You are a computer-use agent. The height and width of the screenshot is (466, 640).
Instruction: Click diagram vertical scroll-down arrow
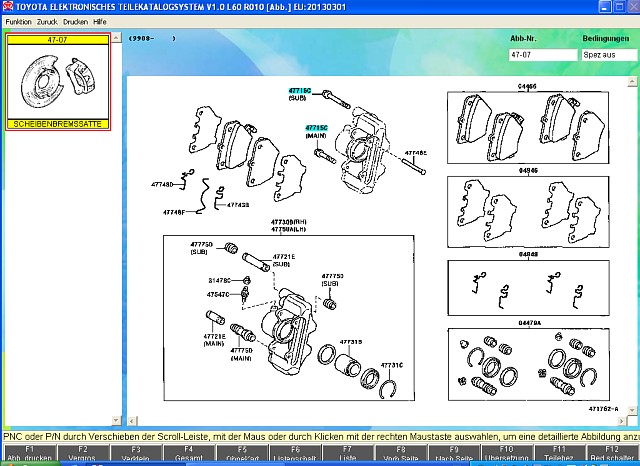tap(632, 410)
